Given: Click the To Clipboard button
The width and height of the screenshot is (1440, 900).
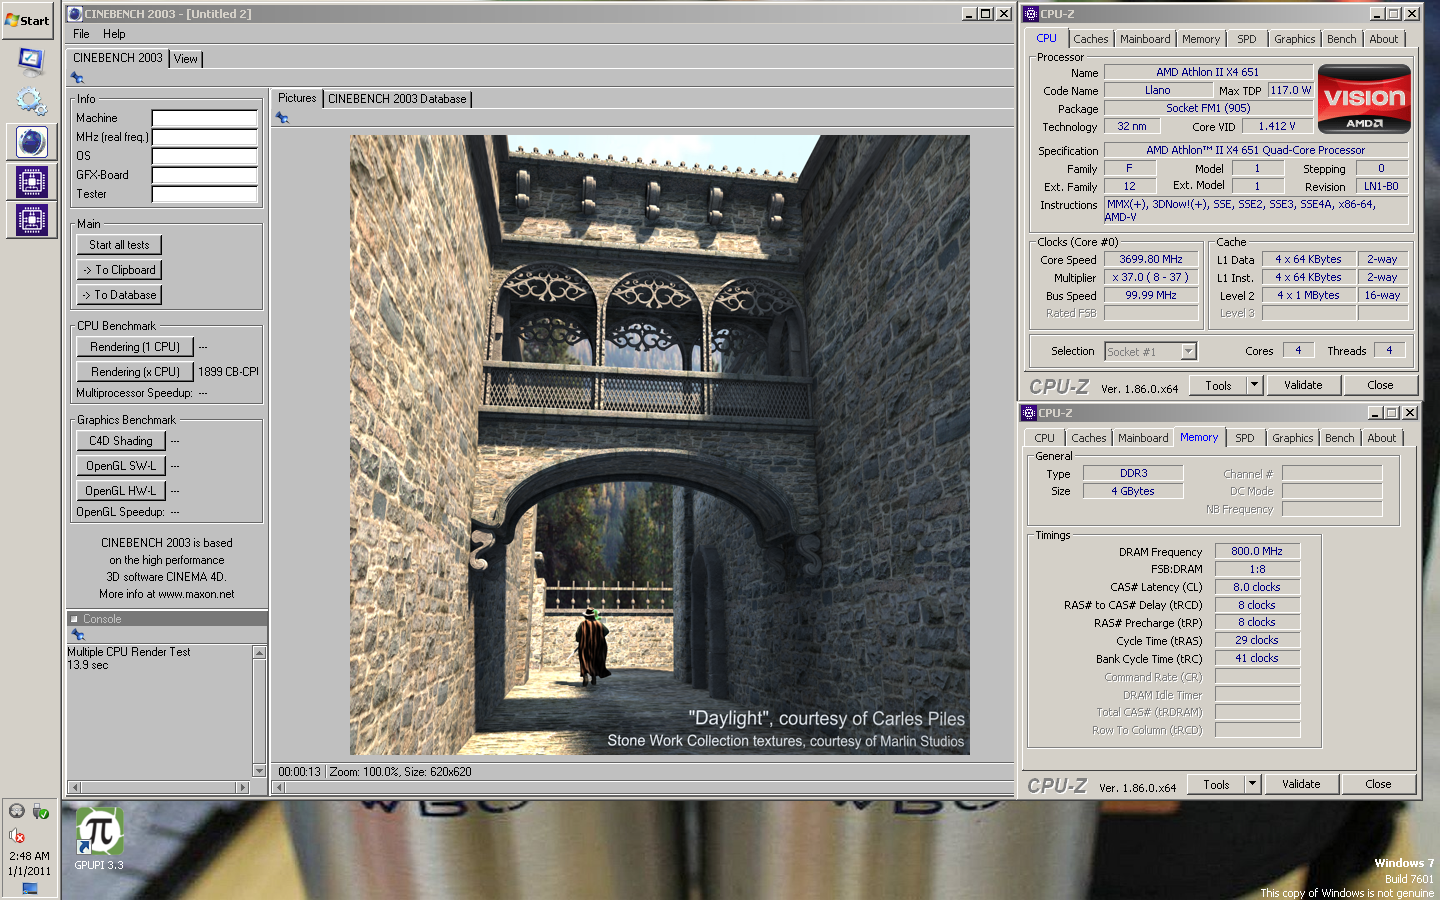Looking at the screenshot, I should coord(119,270).
